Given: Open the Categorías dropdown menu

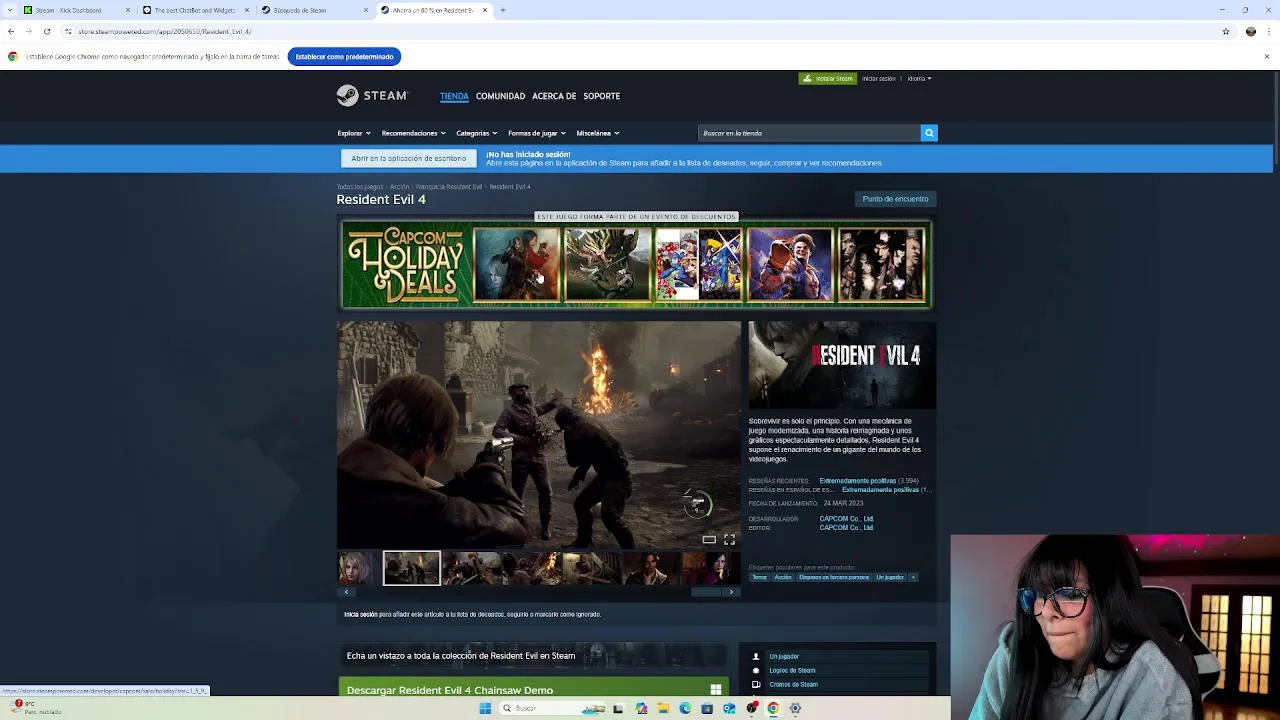Looking at the screenshot, I should [x=476, y=133].
